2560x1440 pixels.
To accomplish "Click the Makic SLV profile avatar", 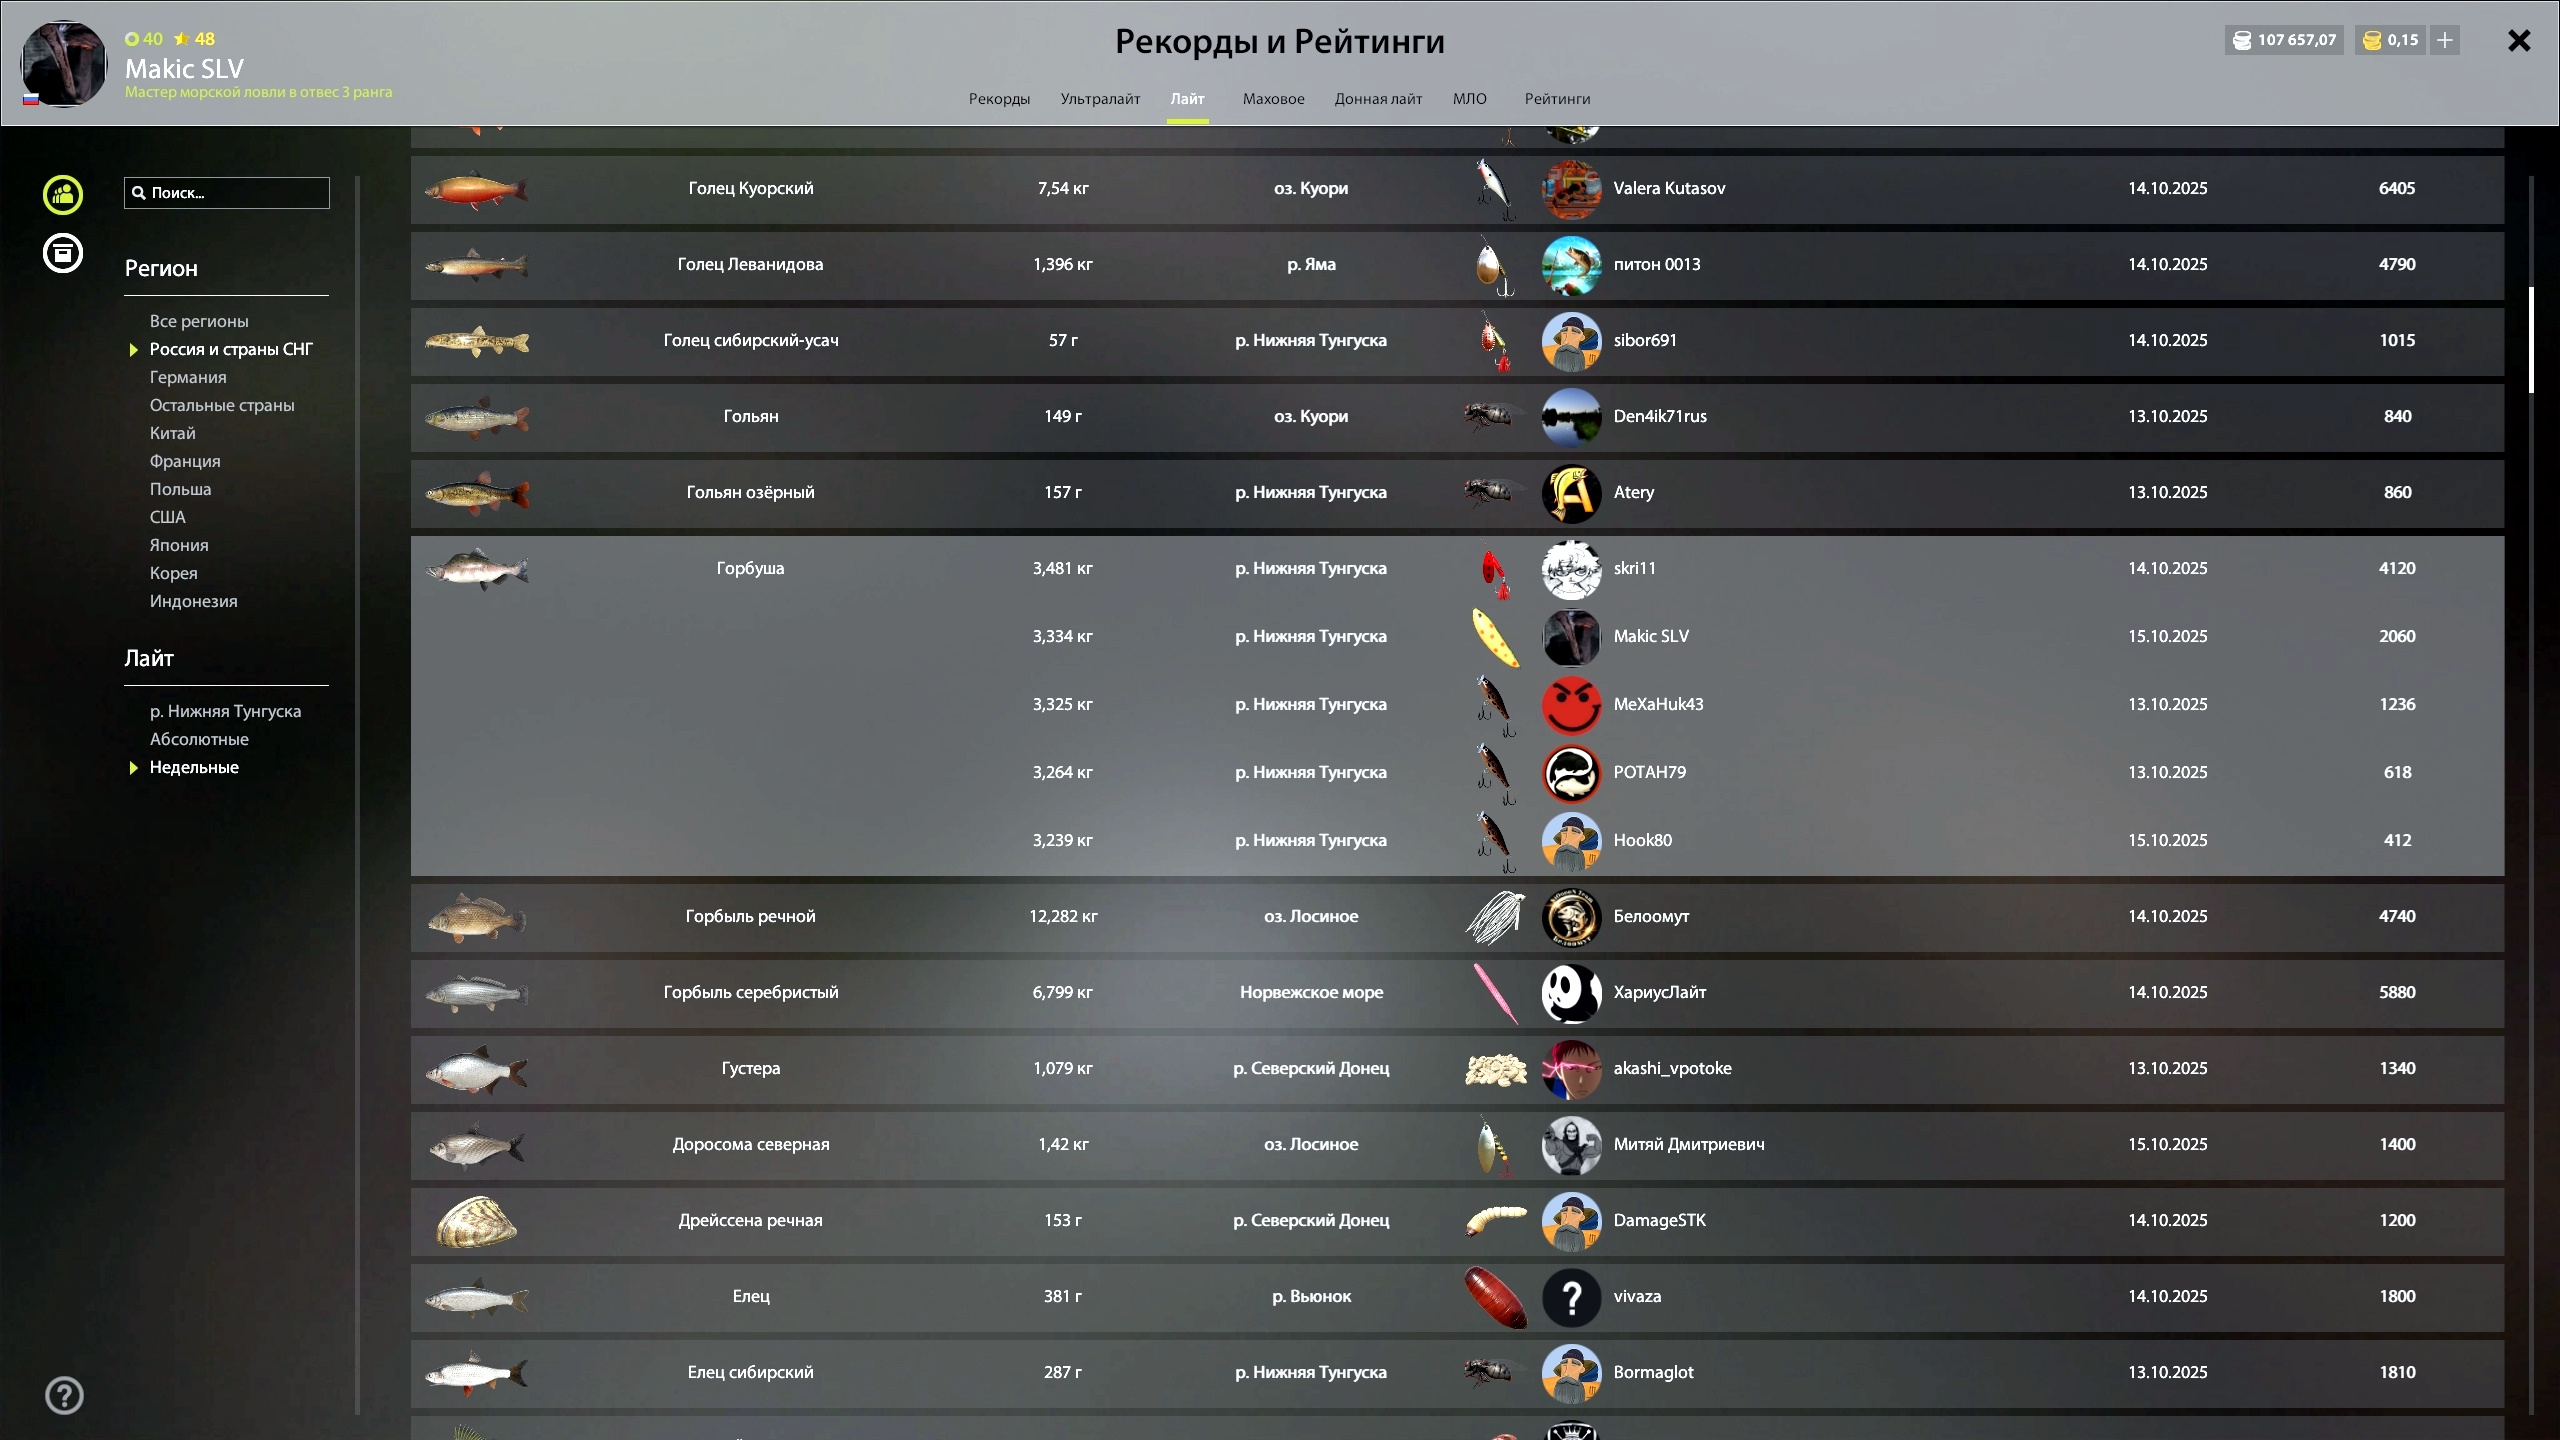I will (63, 64).
